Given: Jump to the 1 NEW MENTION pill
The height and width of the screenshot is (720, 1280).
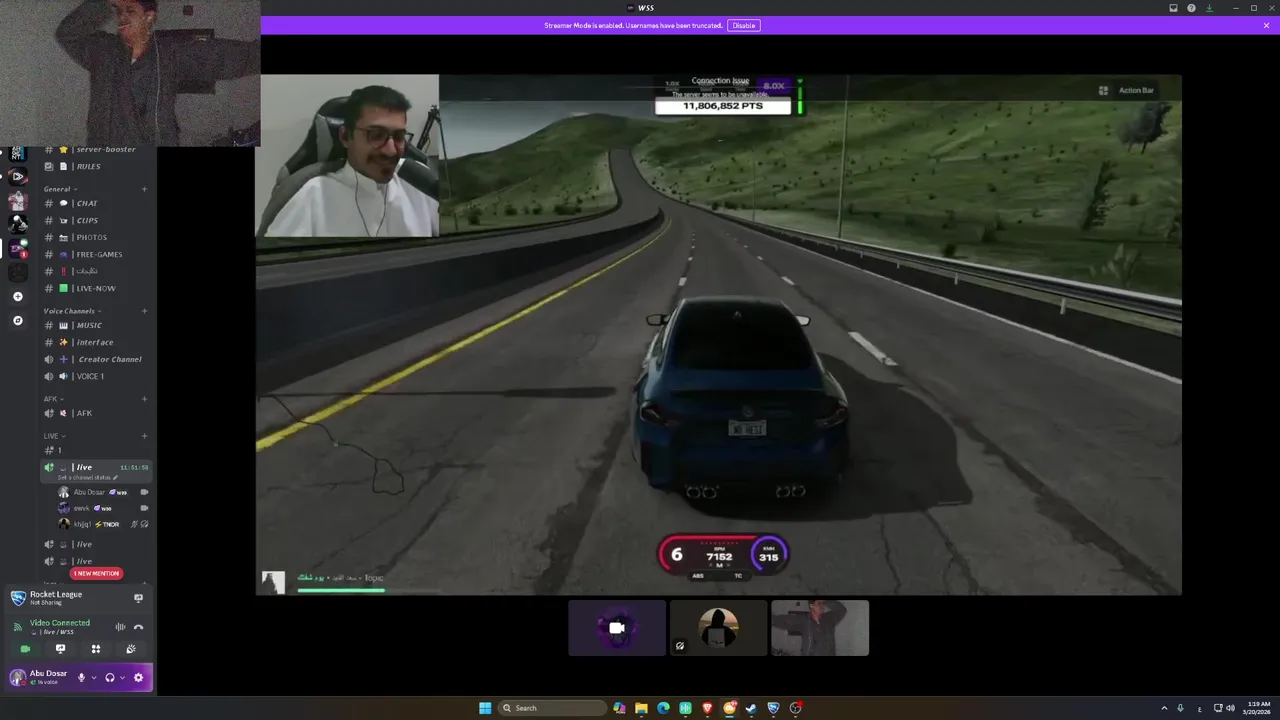Looking at the screenshot, I should click(x=97, y=573).
